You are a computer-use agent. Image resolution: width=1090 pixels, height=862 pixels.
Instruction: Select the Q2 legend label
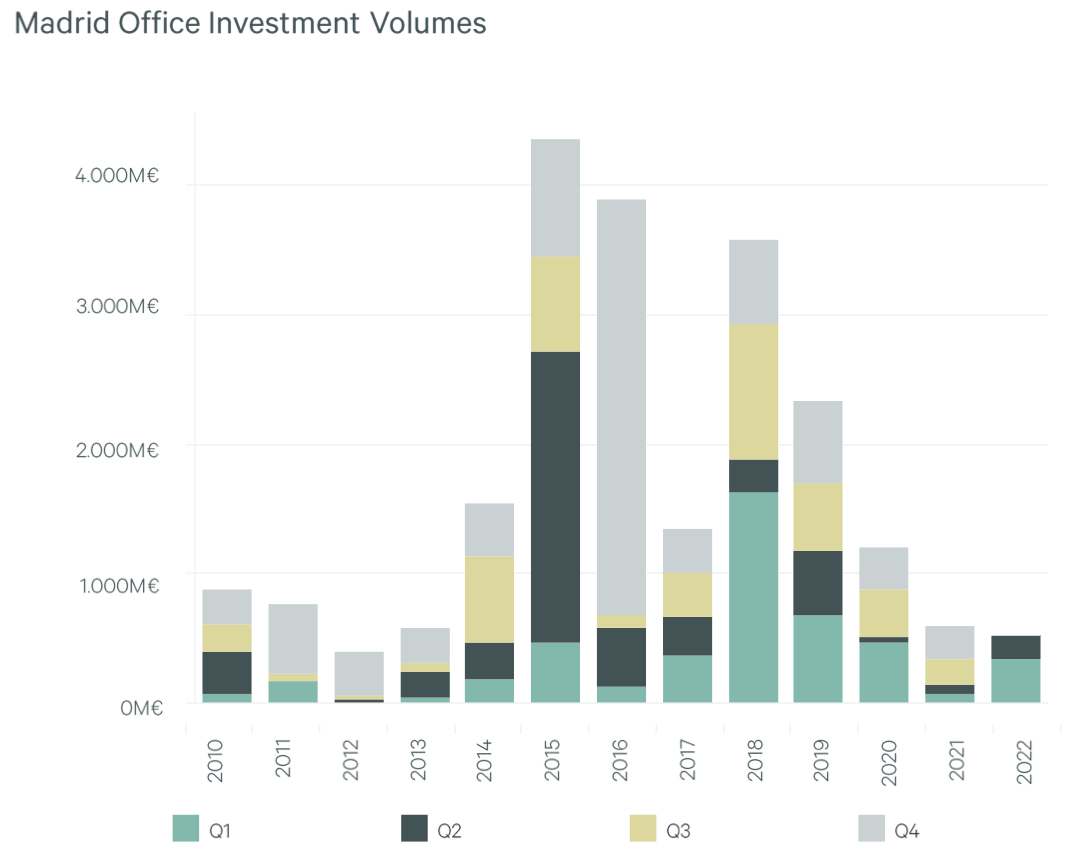447,830
